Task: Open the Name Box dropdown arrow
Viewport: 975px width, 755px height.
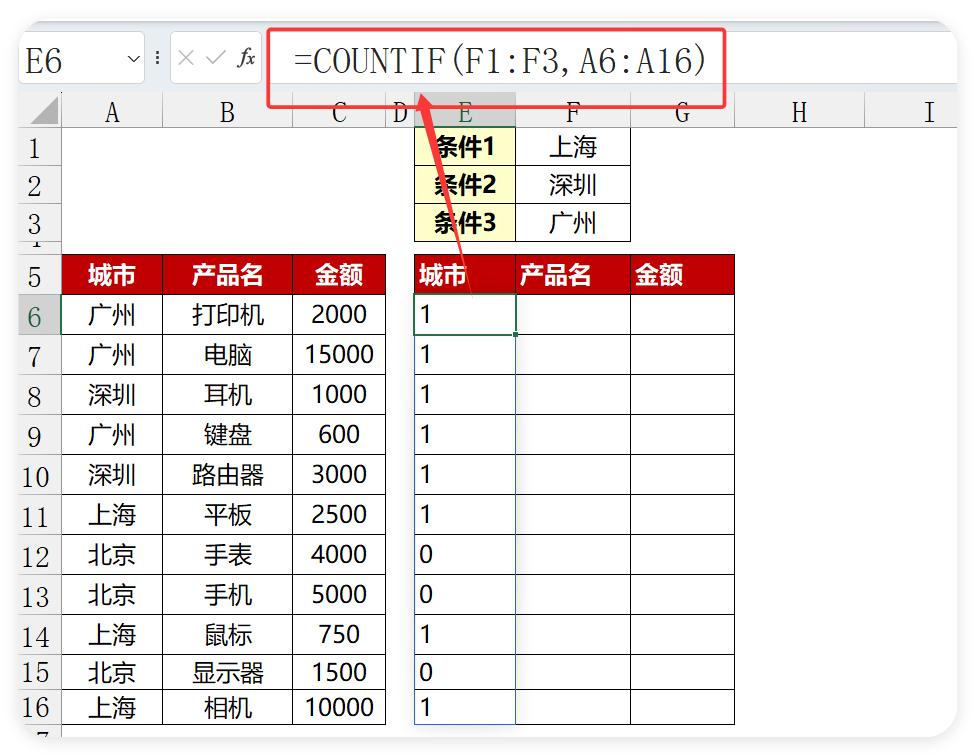Action: (133, 59)
